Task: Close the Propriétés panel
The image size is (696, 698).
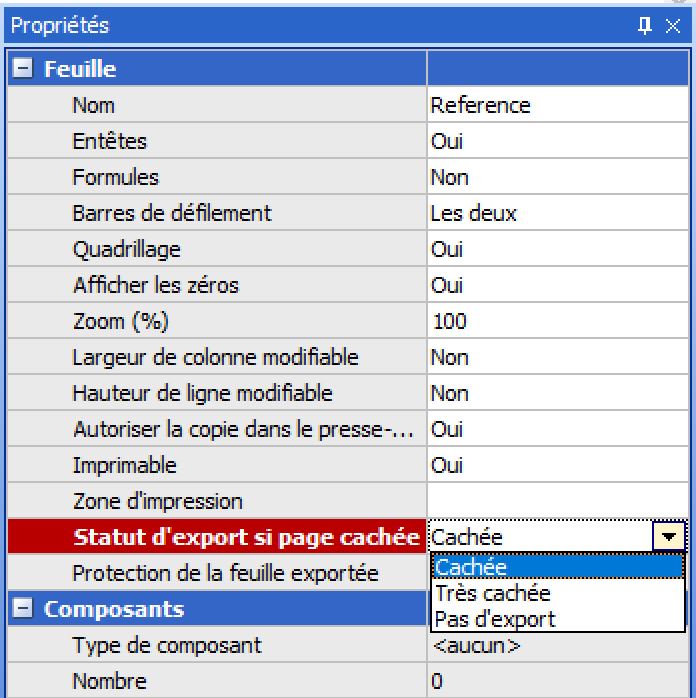Action: point(673,26)
